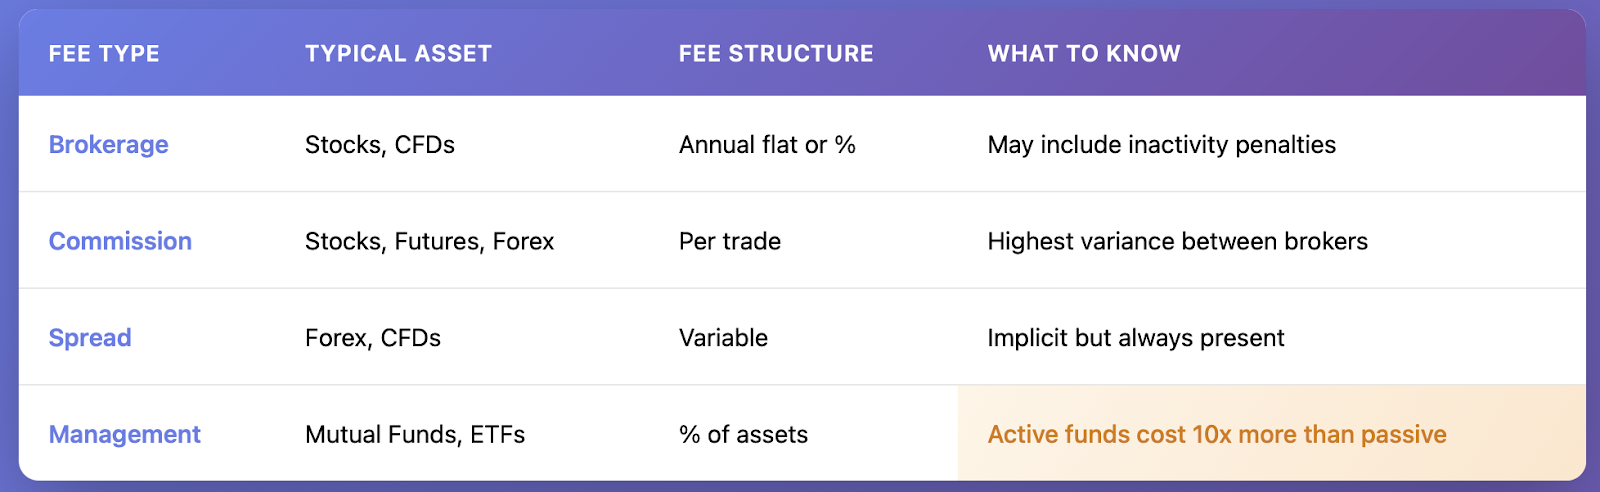Click highlighted 'Active funds cost 10x more' cell
Image resolution: width=1600 pixels, height=492 pixels.
click(1272, 433)
